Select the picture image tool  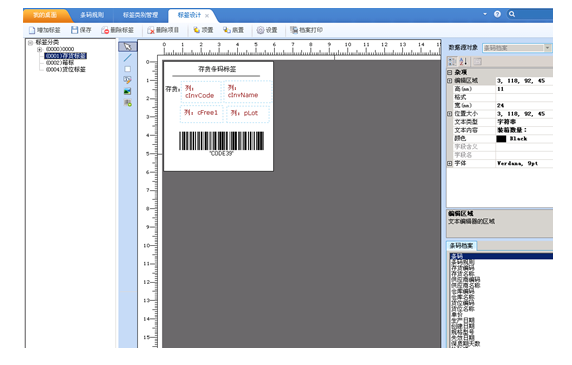(x=127, y=92)
